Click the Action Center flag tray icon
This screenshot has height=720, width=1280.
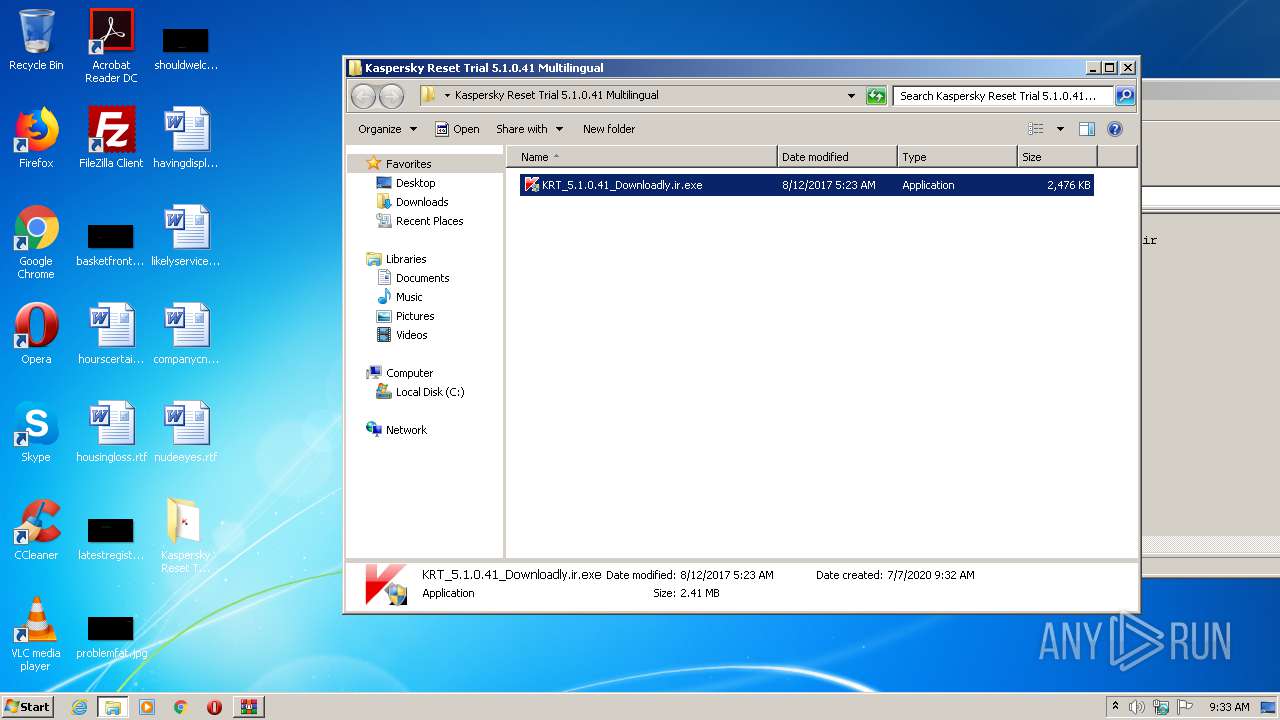(x=1185, y=707)
